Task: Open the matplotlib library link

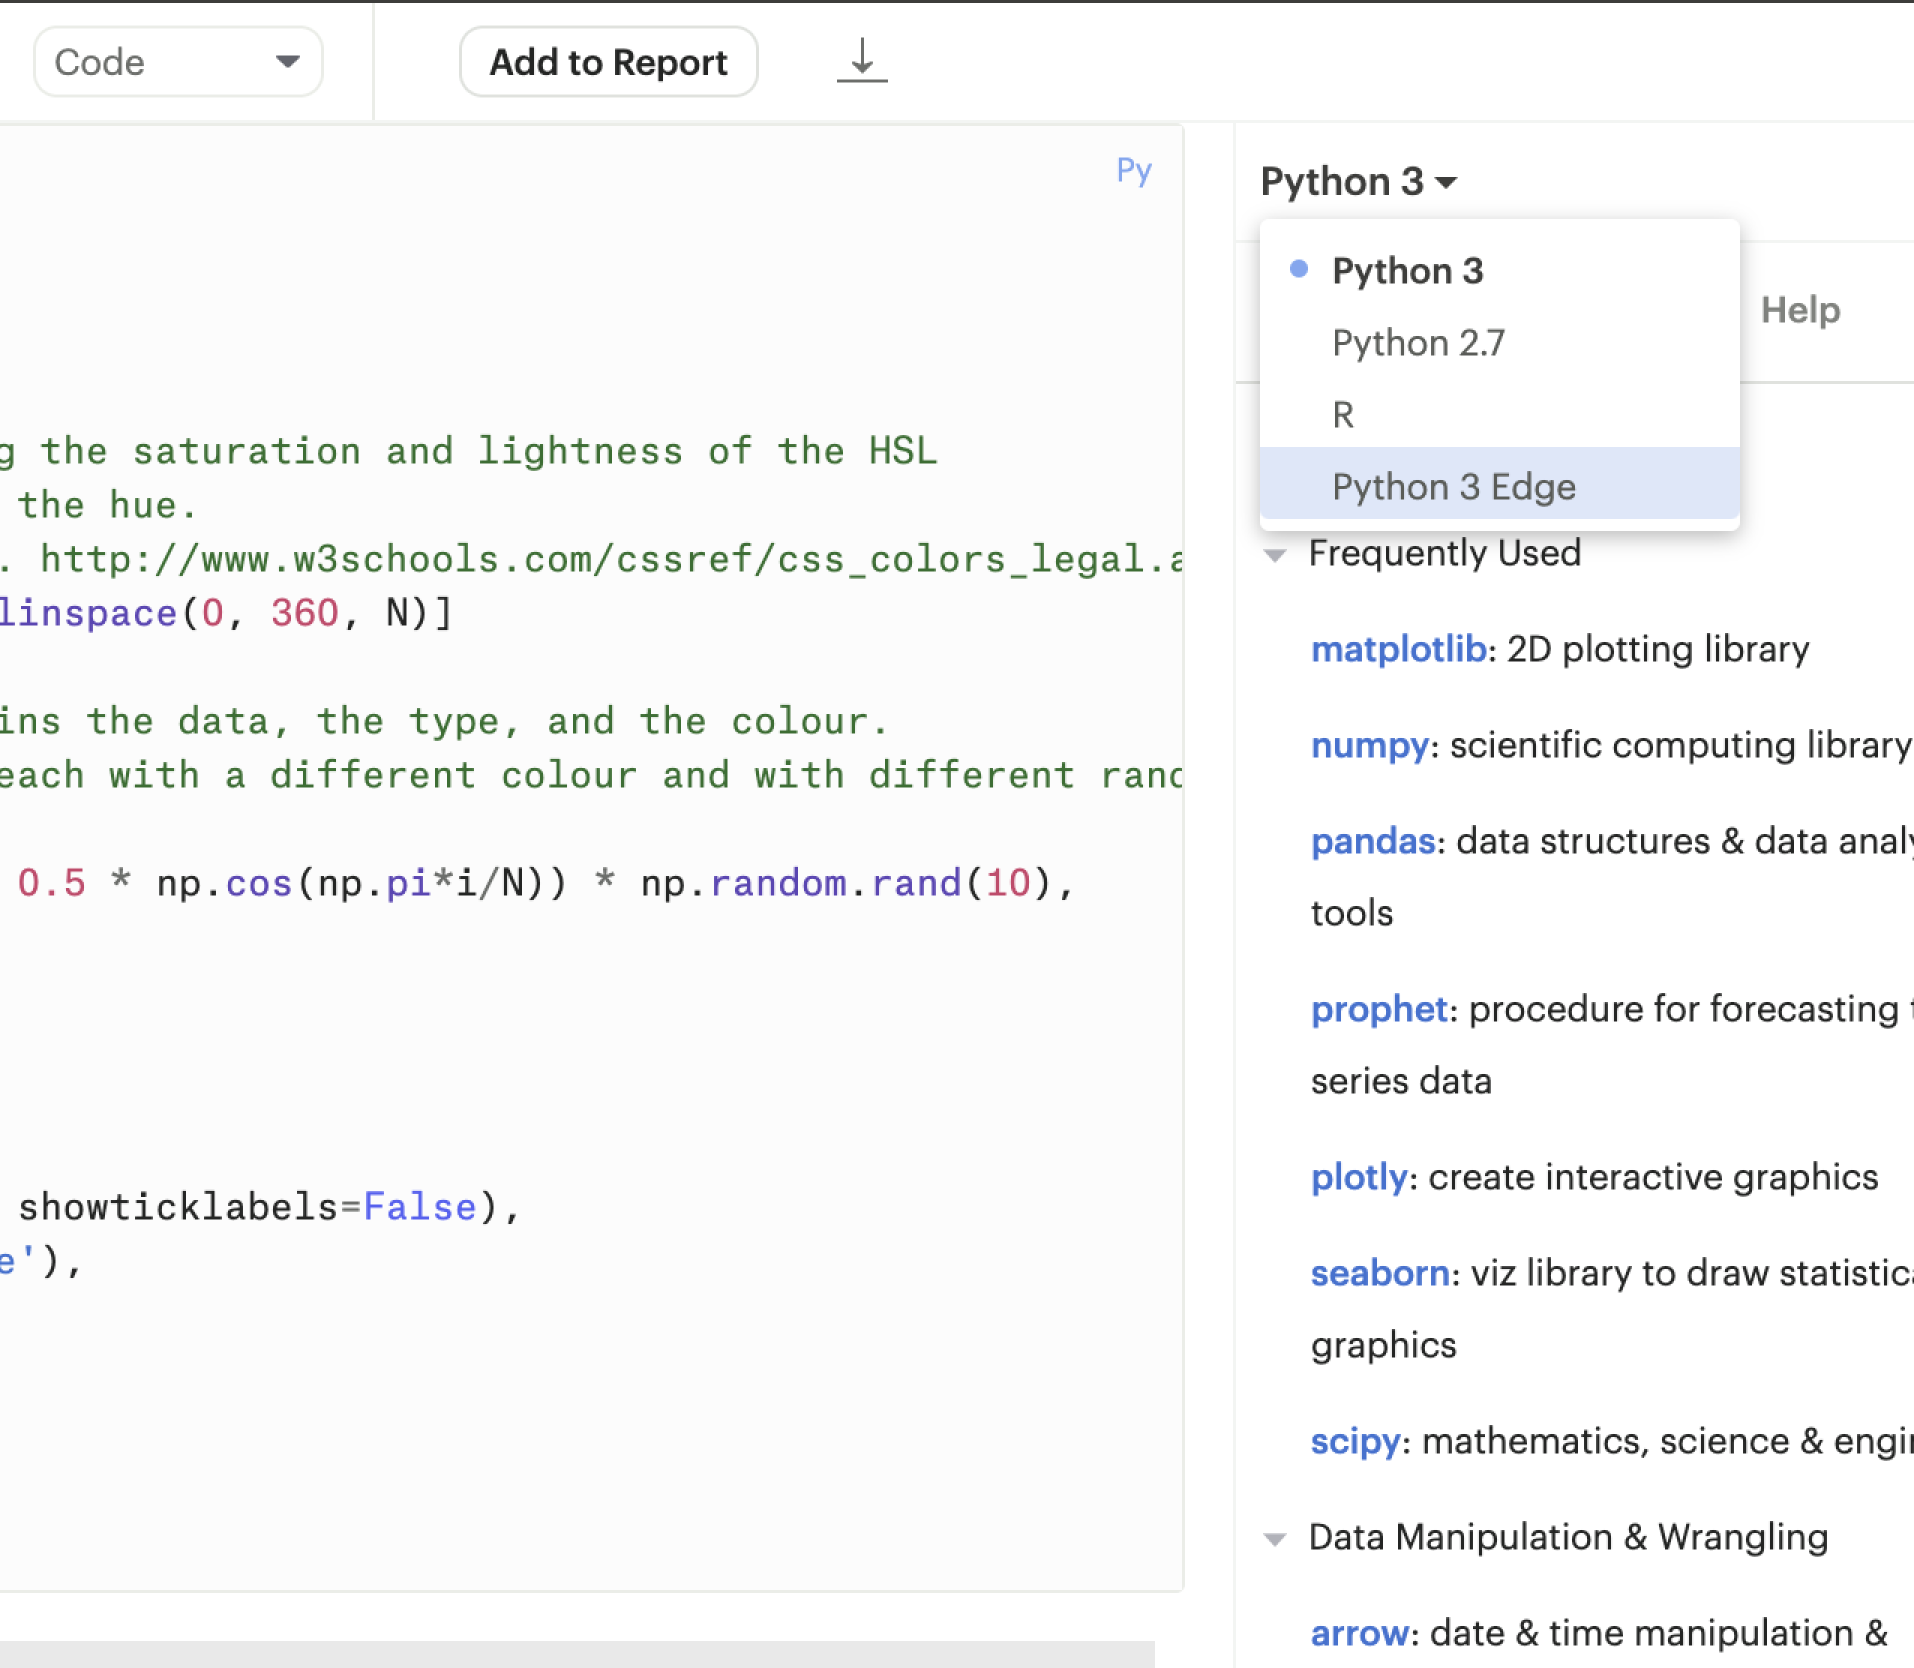Action: pos(1398,649)
